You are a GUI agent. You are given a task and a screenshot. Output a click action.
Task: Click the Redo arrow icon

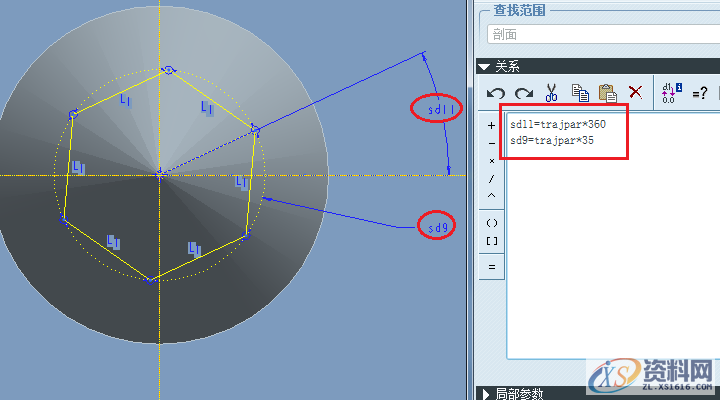click(x=523, y=93)
